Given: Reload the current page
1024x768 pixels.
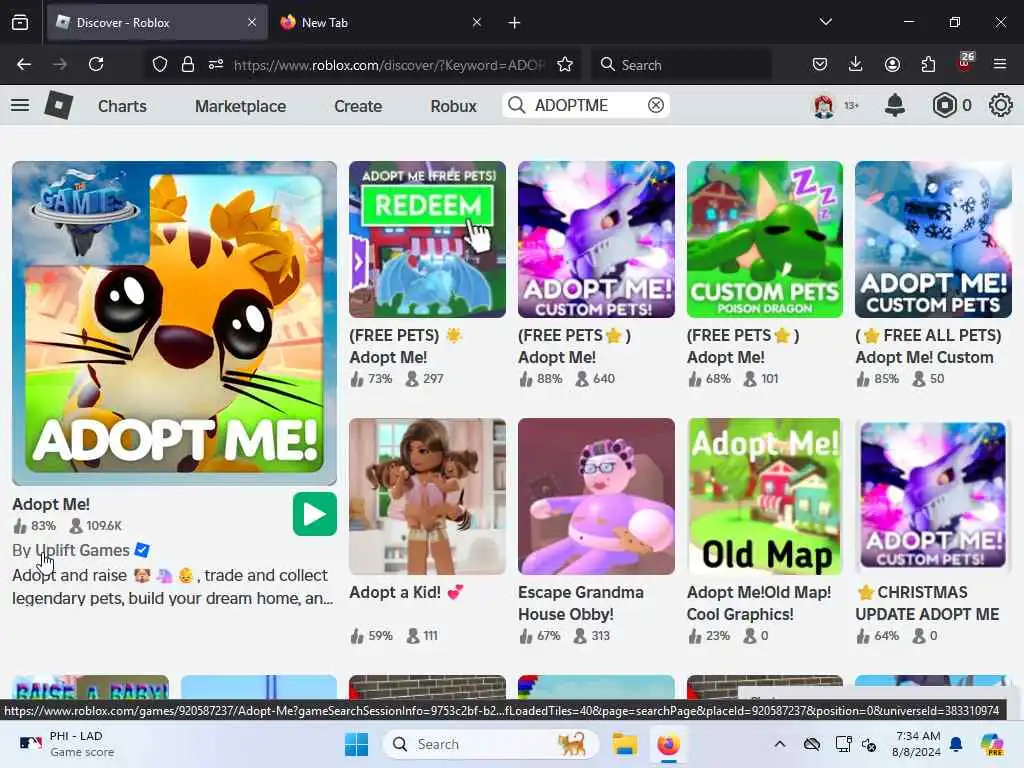Looking at the screenshot, I should (x=96, y=65).
